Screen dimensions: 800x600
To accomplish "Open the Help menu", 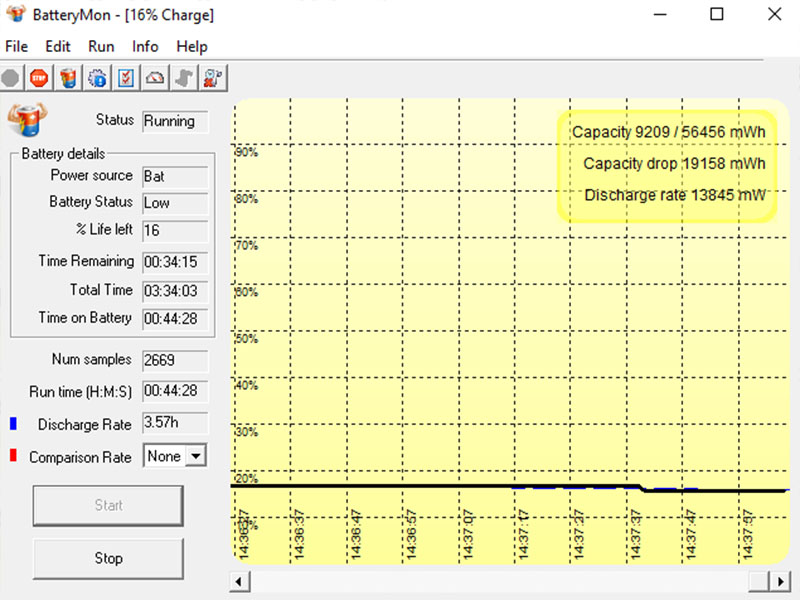I will click(192, 46).
